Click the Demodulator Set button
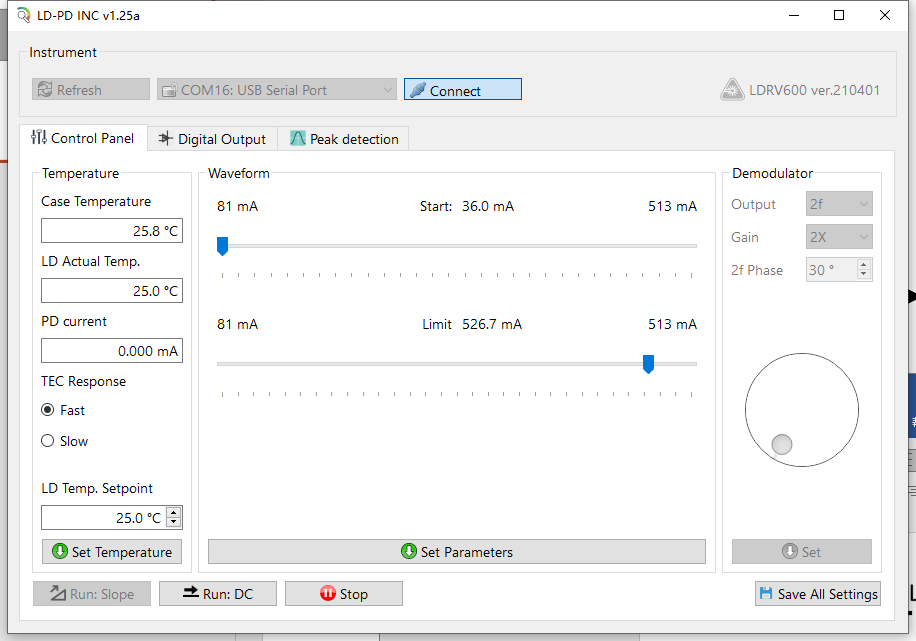 801,552
